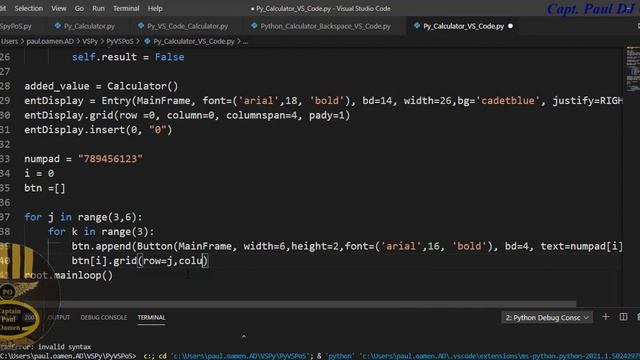Viewport: 640px width, 360px height.
Task: Click the unsaved dot on Py_Calculator_VS_Code.py tab
Action: click(x=510, y=26)
